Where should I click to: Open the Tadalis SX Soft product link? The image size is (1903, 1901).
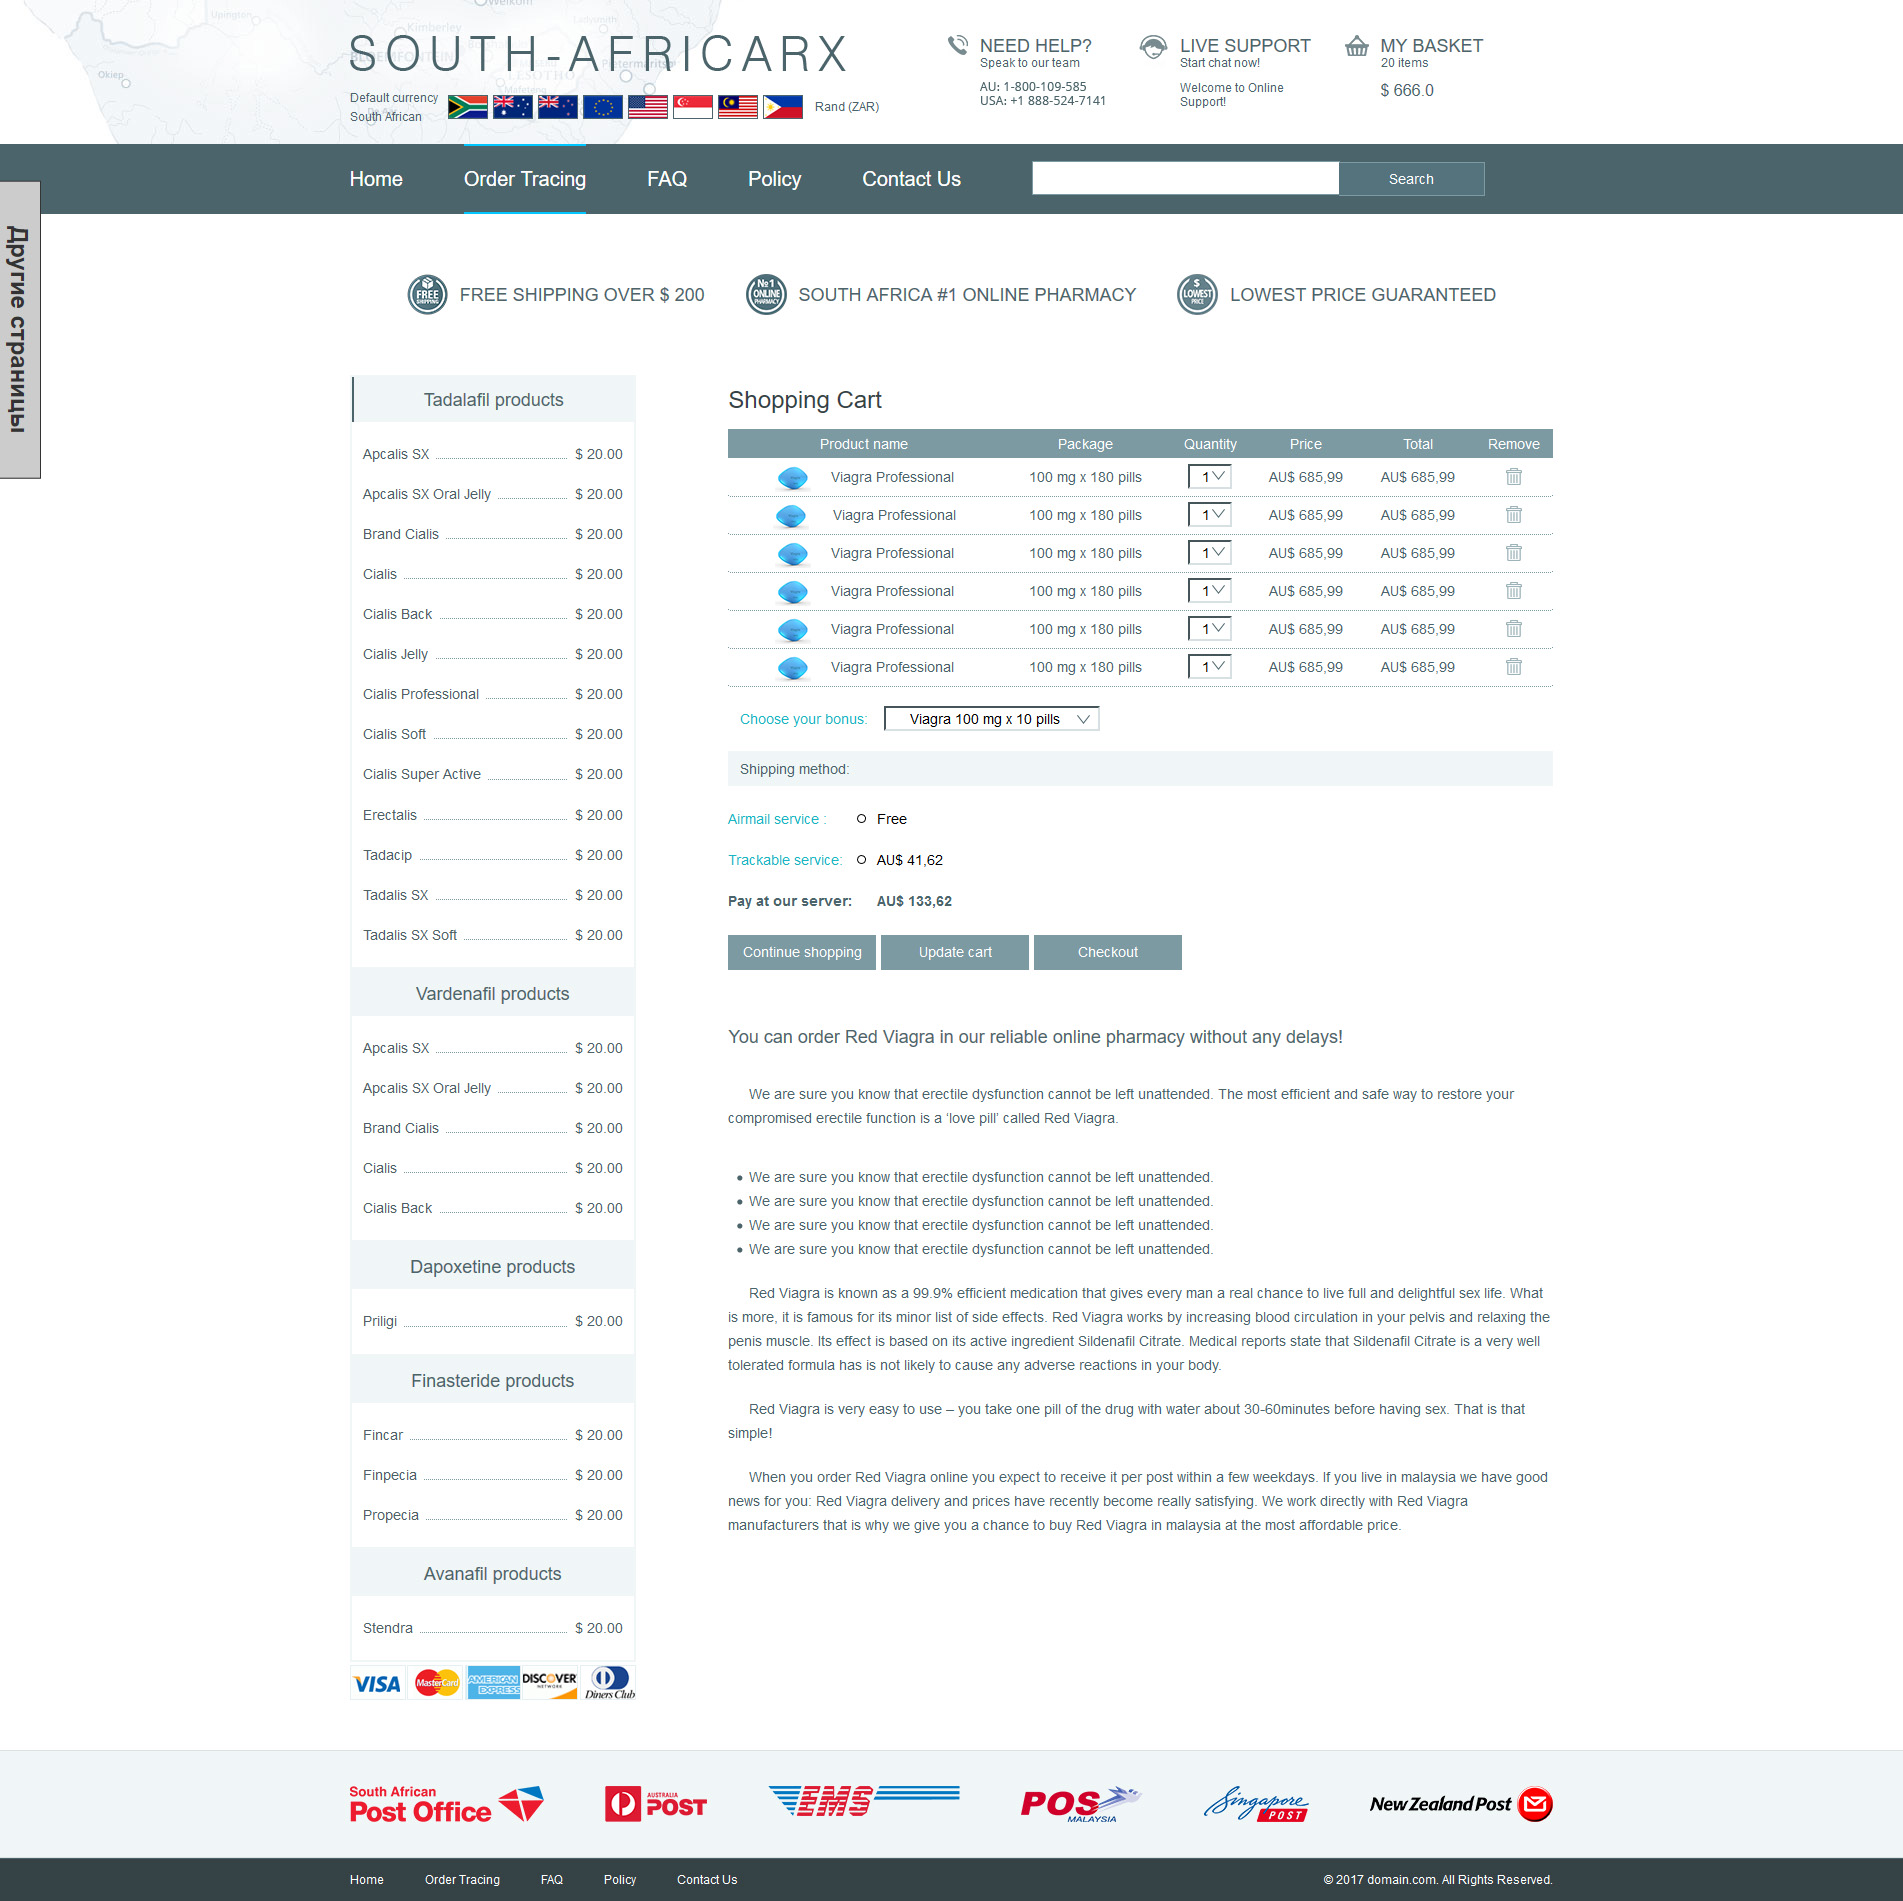click(410, 935)
